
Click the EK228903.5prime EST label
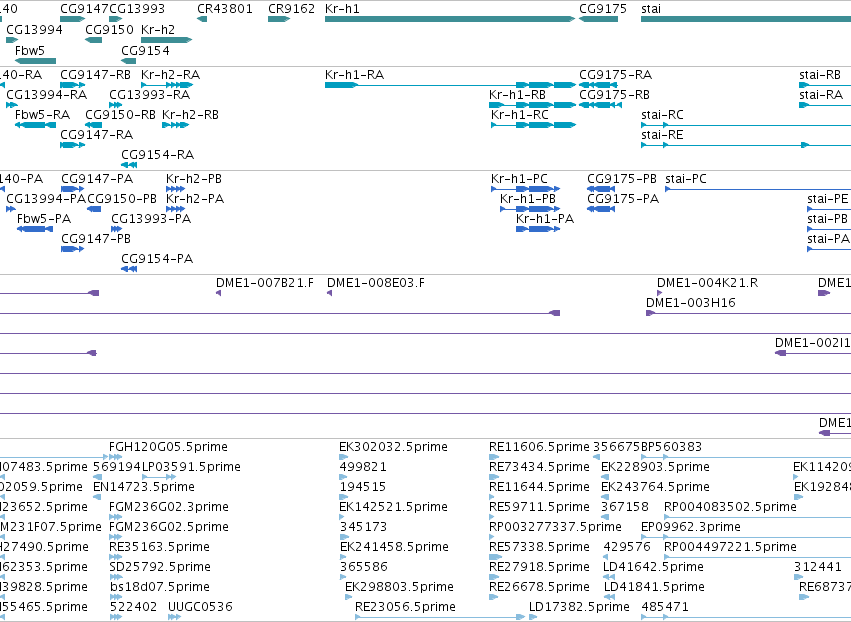tap(655, 467)
